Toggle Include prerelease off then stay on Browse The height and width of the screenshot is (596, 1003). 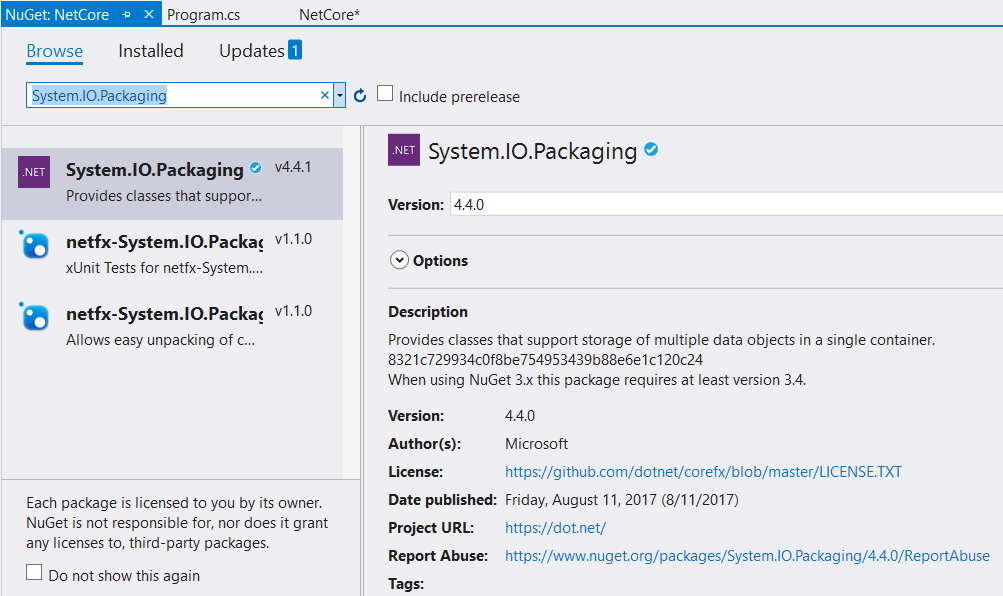click(x=385, y=96)
